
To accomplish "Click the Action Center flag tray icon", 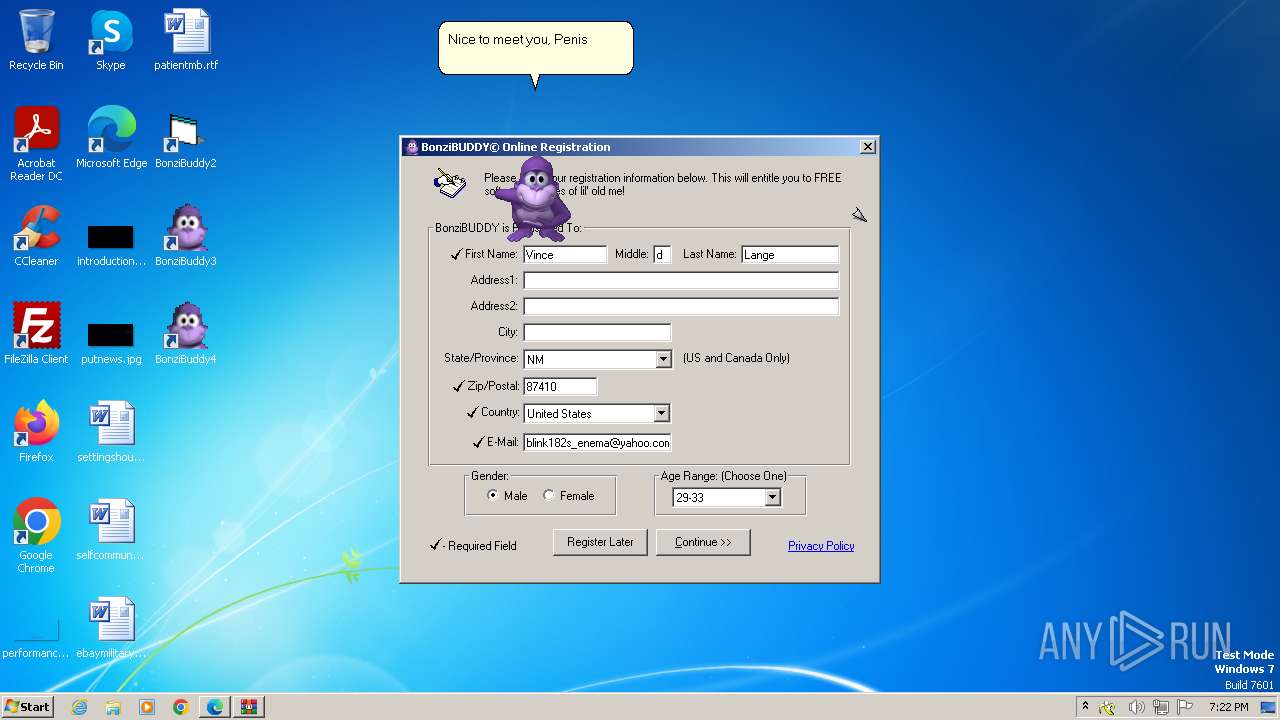I will 1185,707.
